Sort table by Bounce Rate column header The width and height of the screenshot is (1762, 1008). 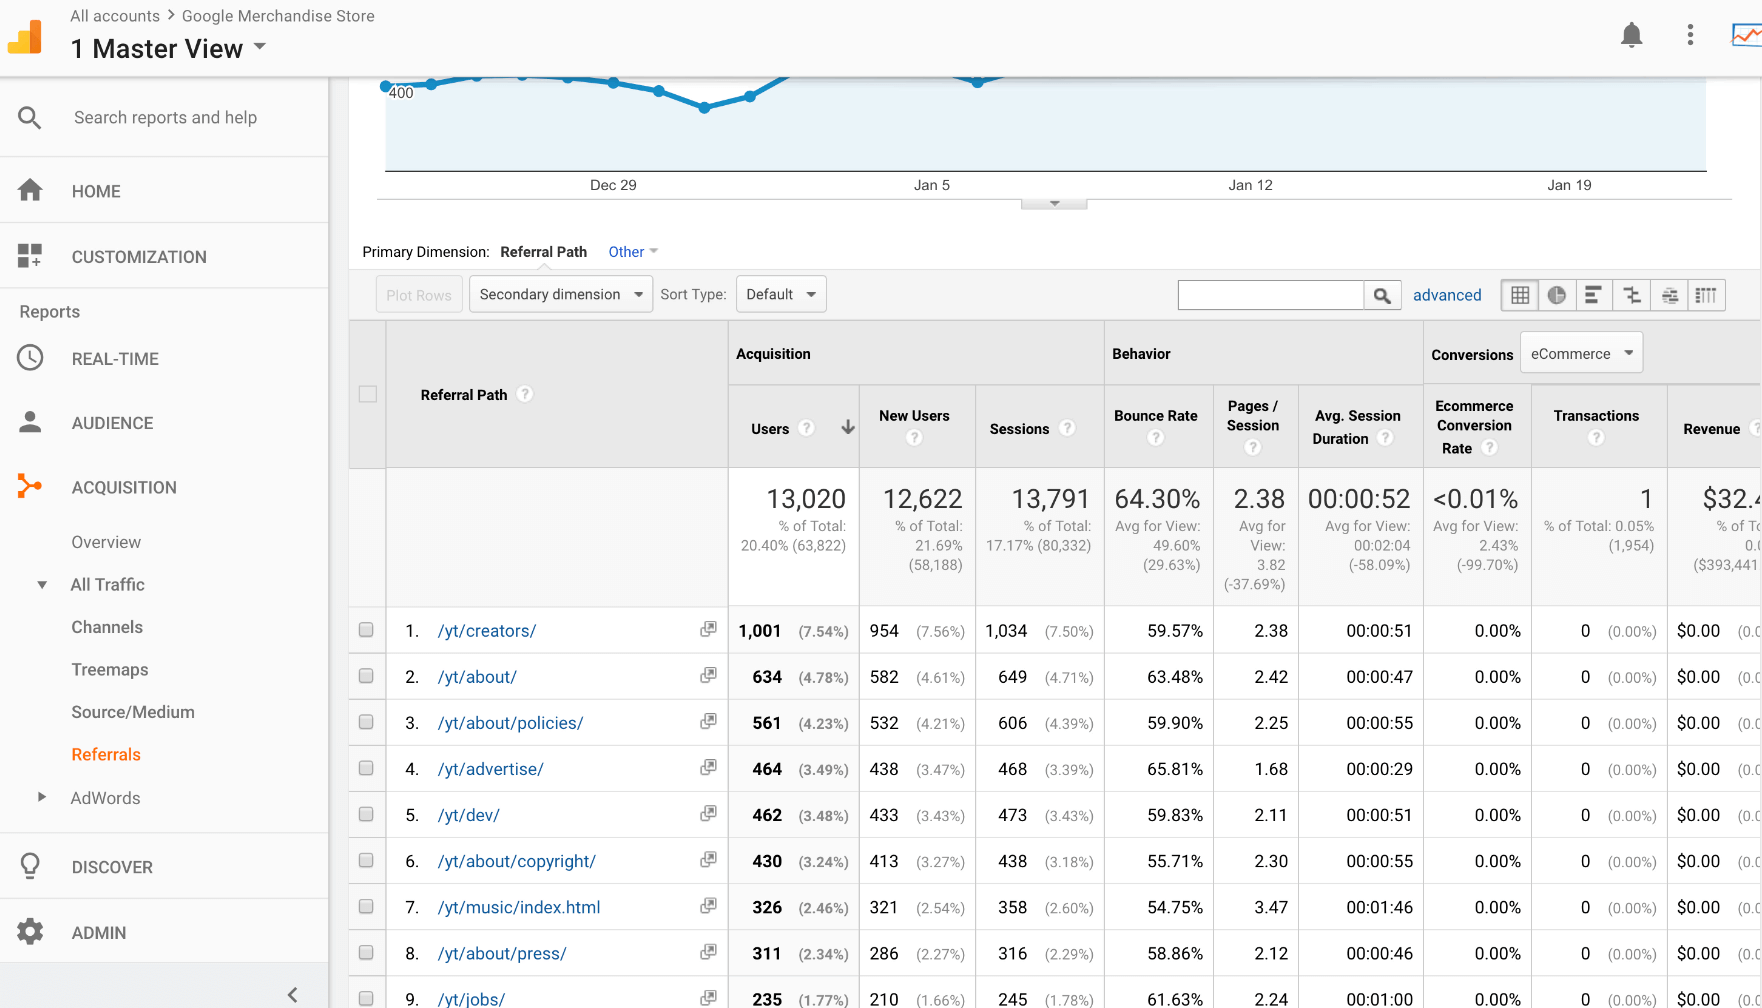click(1155, 416)
